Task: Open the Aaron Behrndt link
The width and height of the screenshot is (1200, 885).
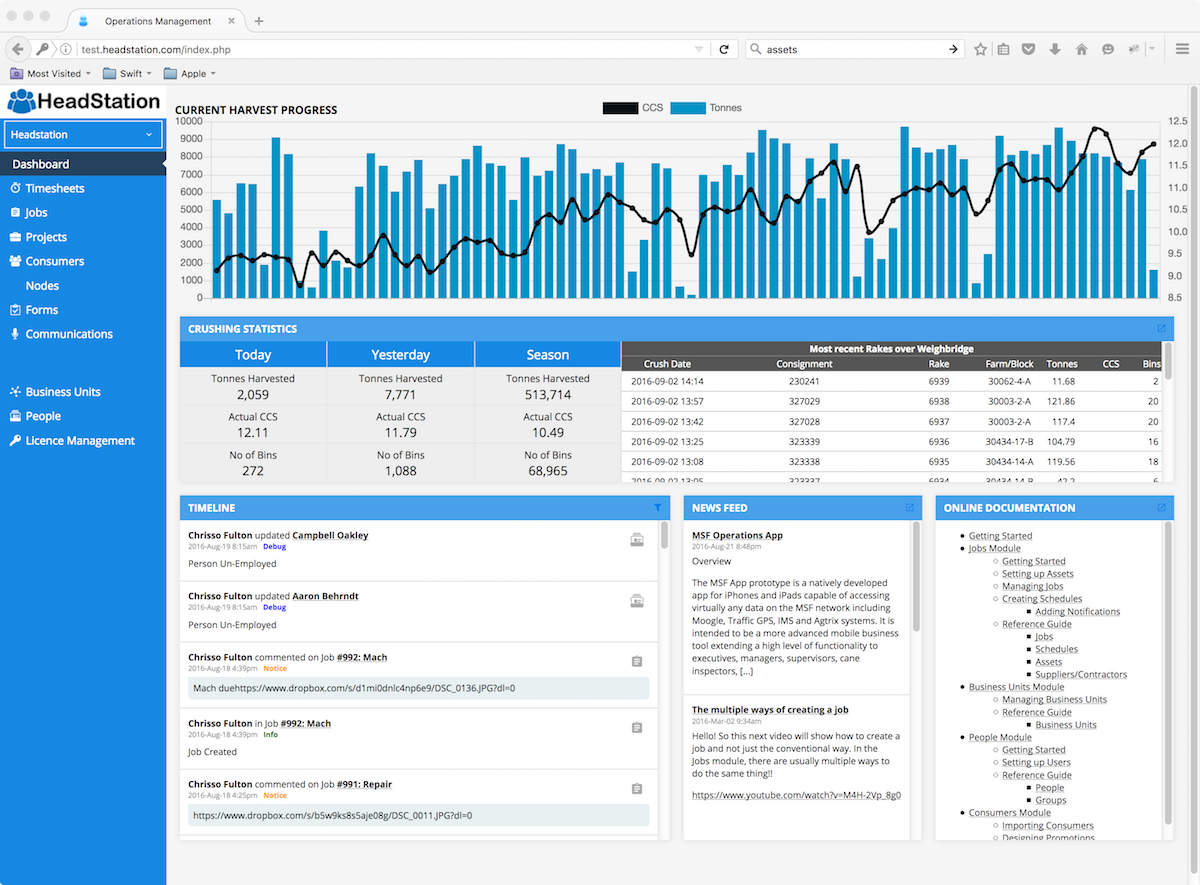Action: coord(325,596)
